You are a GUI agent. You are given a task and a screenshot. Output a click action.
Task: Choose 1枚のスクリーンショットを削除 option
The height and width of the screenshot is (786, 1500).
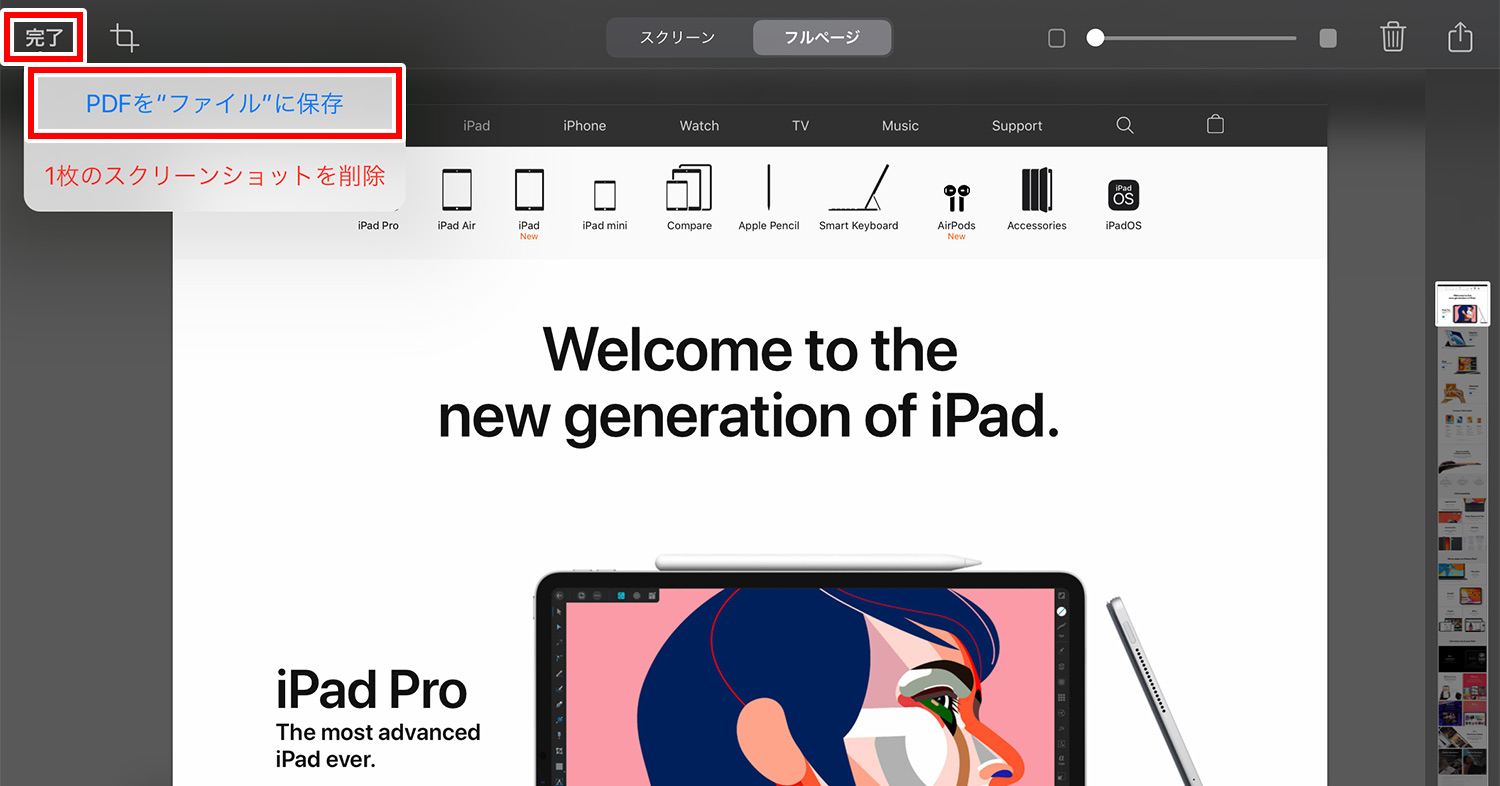point(215,176)
